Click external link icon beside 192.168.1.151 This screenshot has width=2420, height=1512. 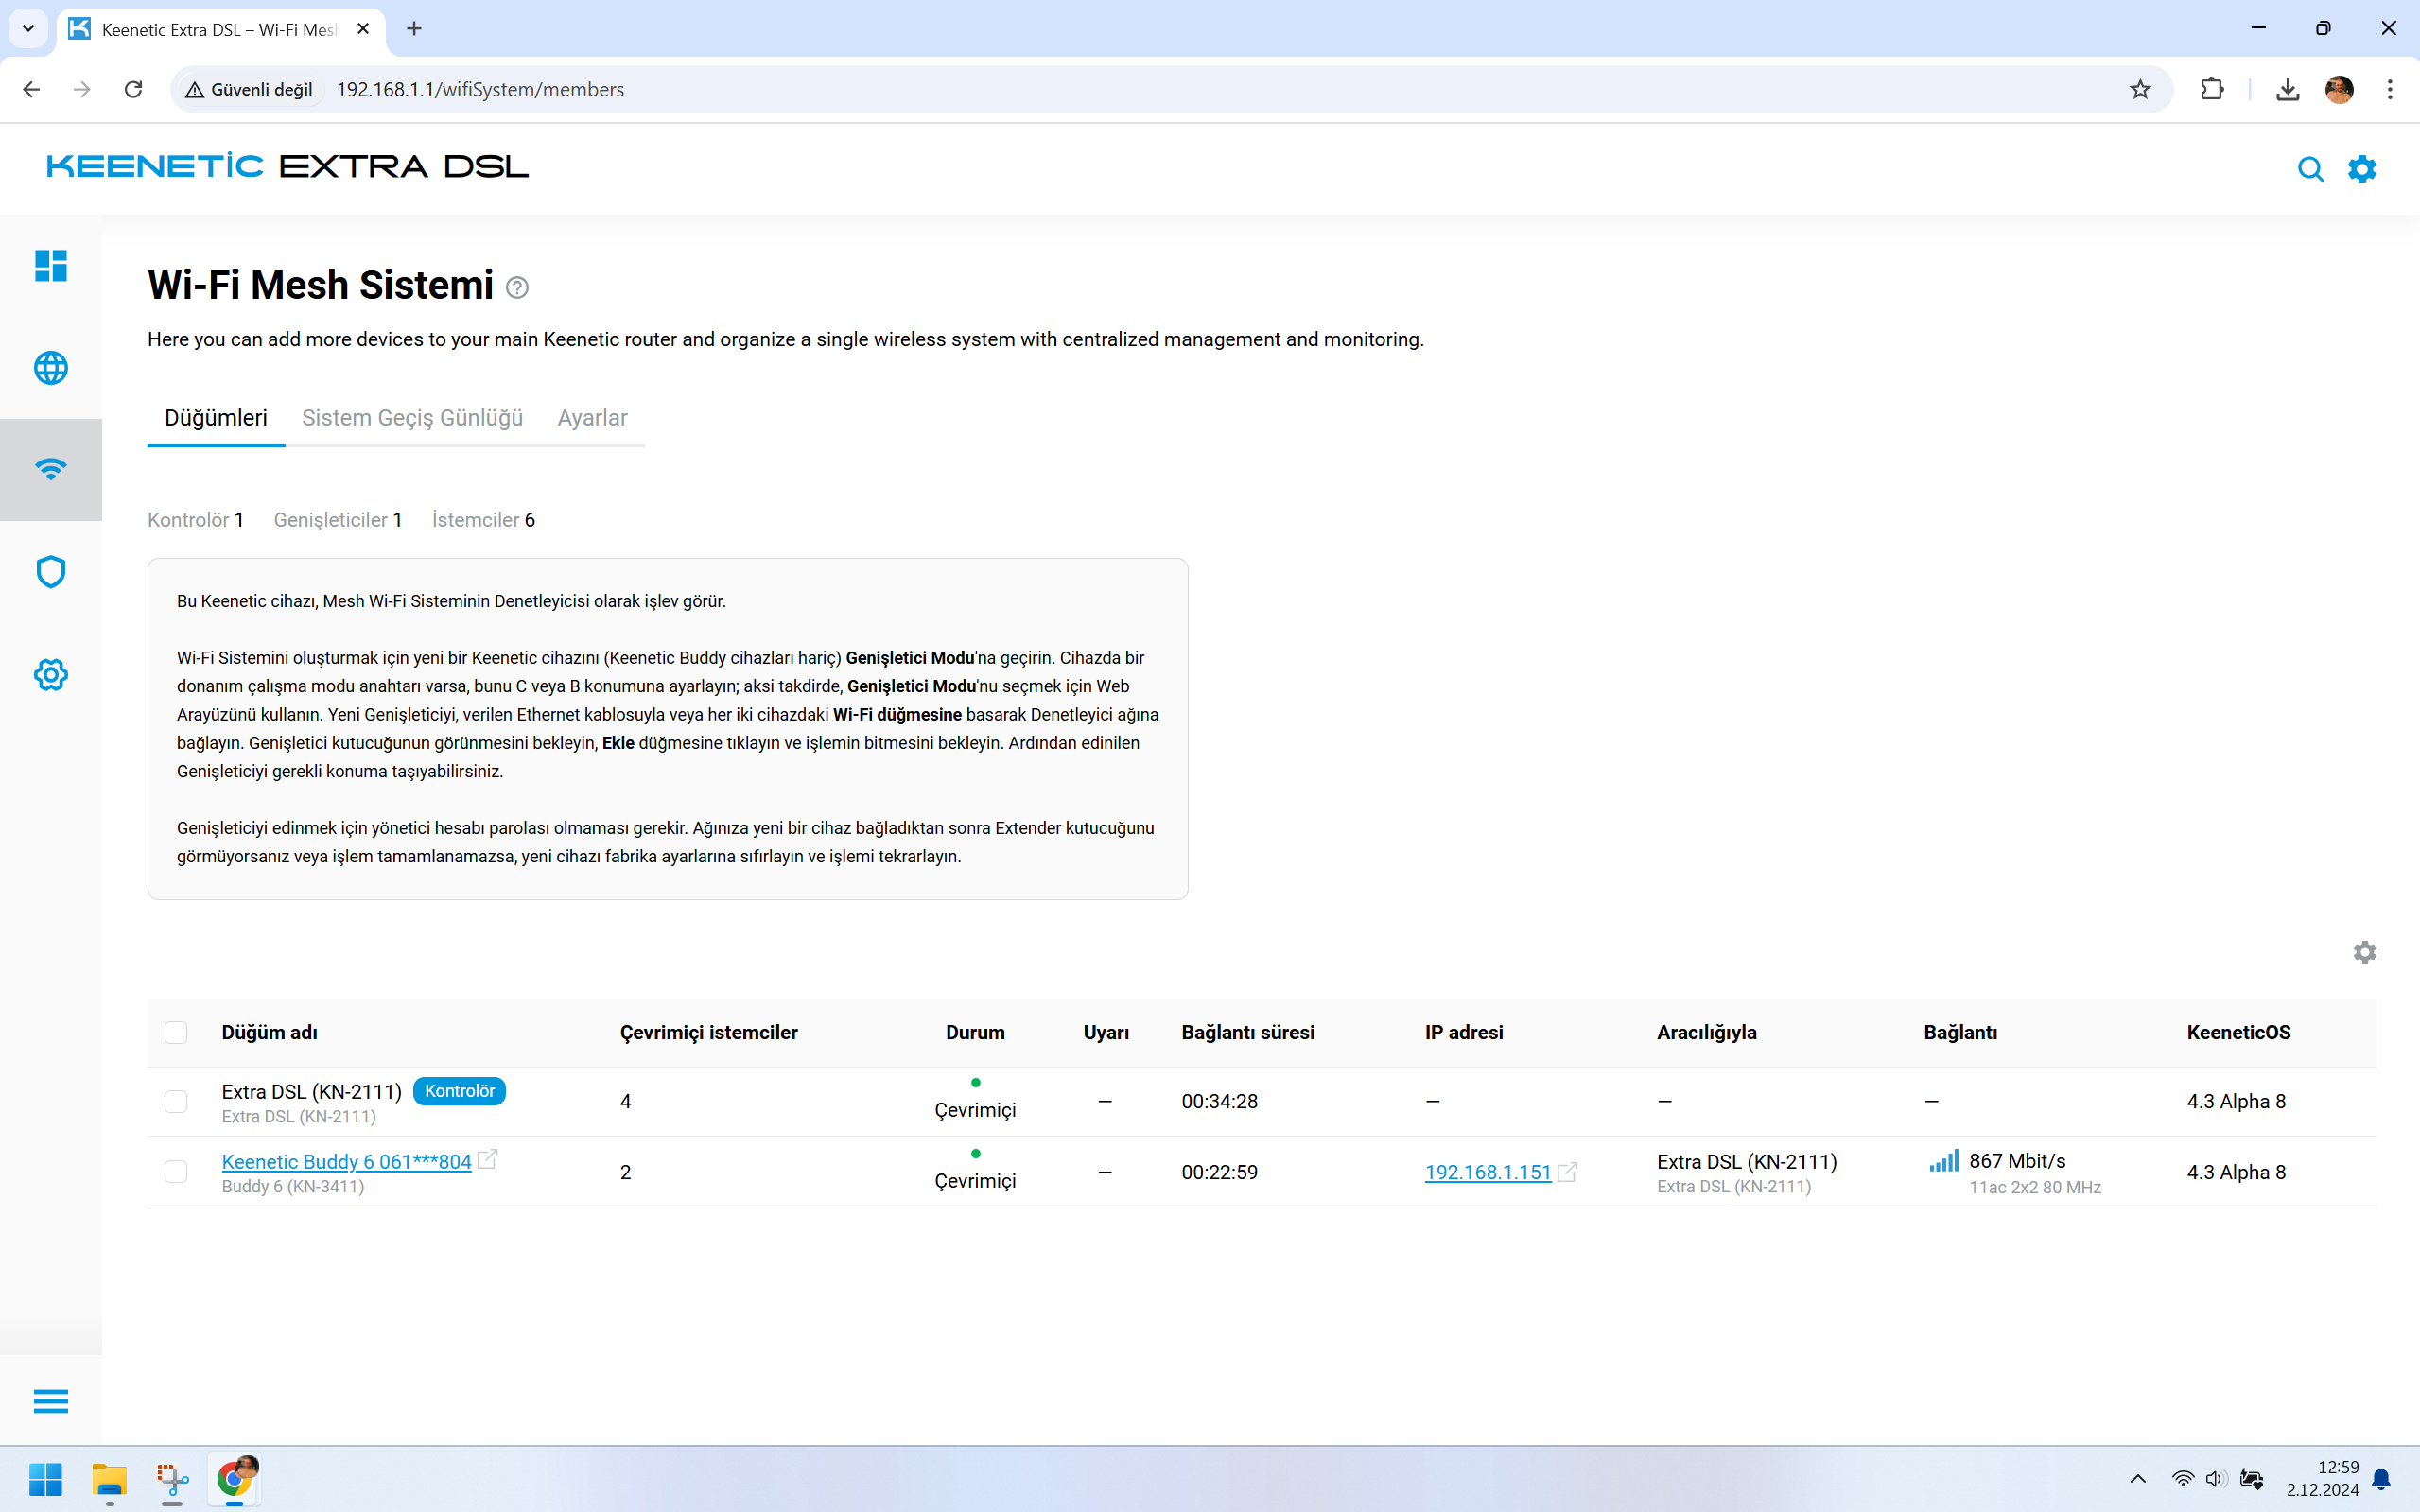click(x=1567, y=1172)
